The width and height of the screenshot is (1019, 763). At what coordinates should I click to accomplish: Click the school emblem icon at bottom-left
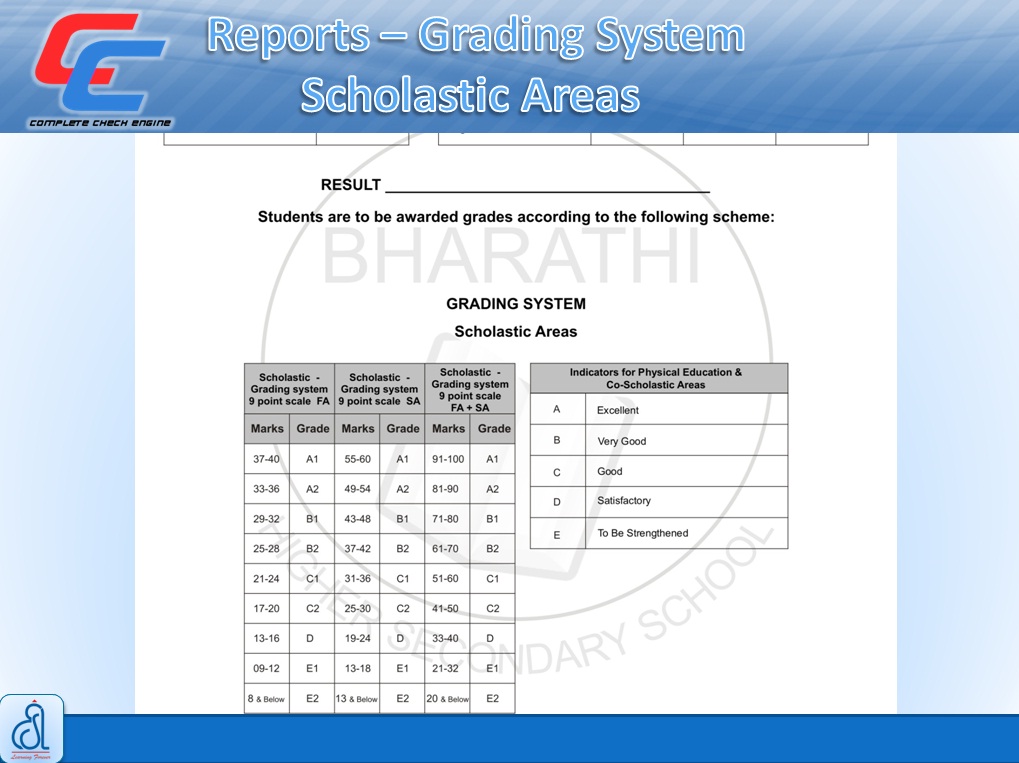32,728
